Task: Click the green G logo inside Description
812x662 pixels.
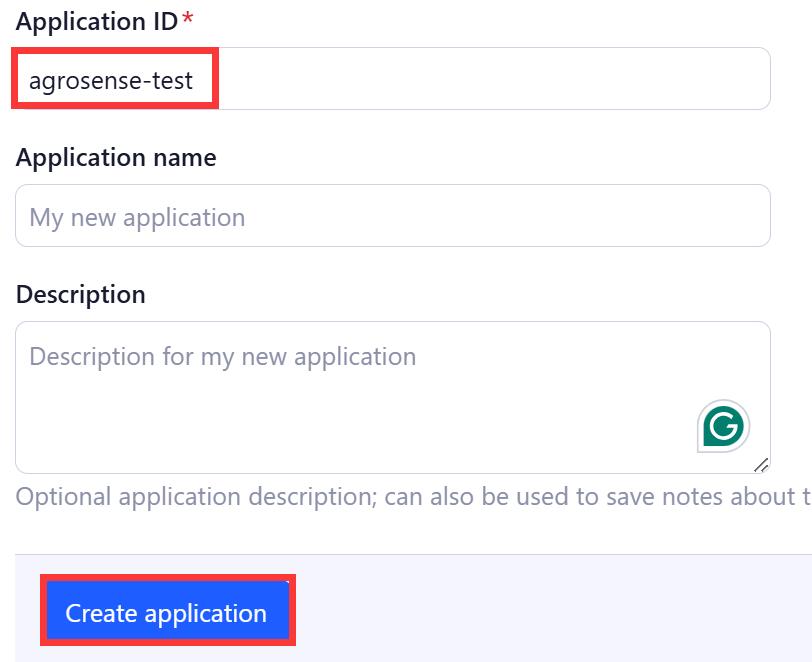Action: click(x=723, y=426)
